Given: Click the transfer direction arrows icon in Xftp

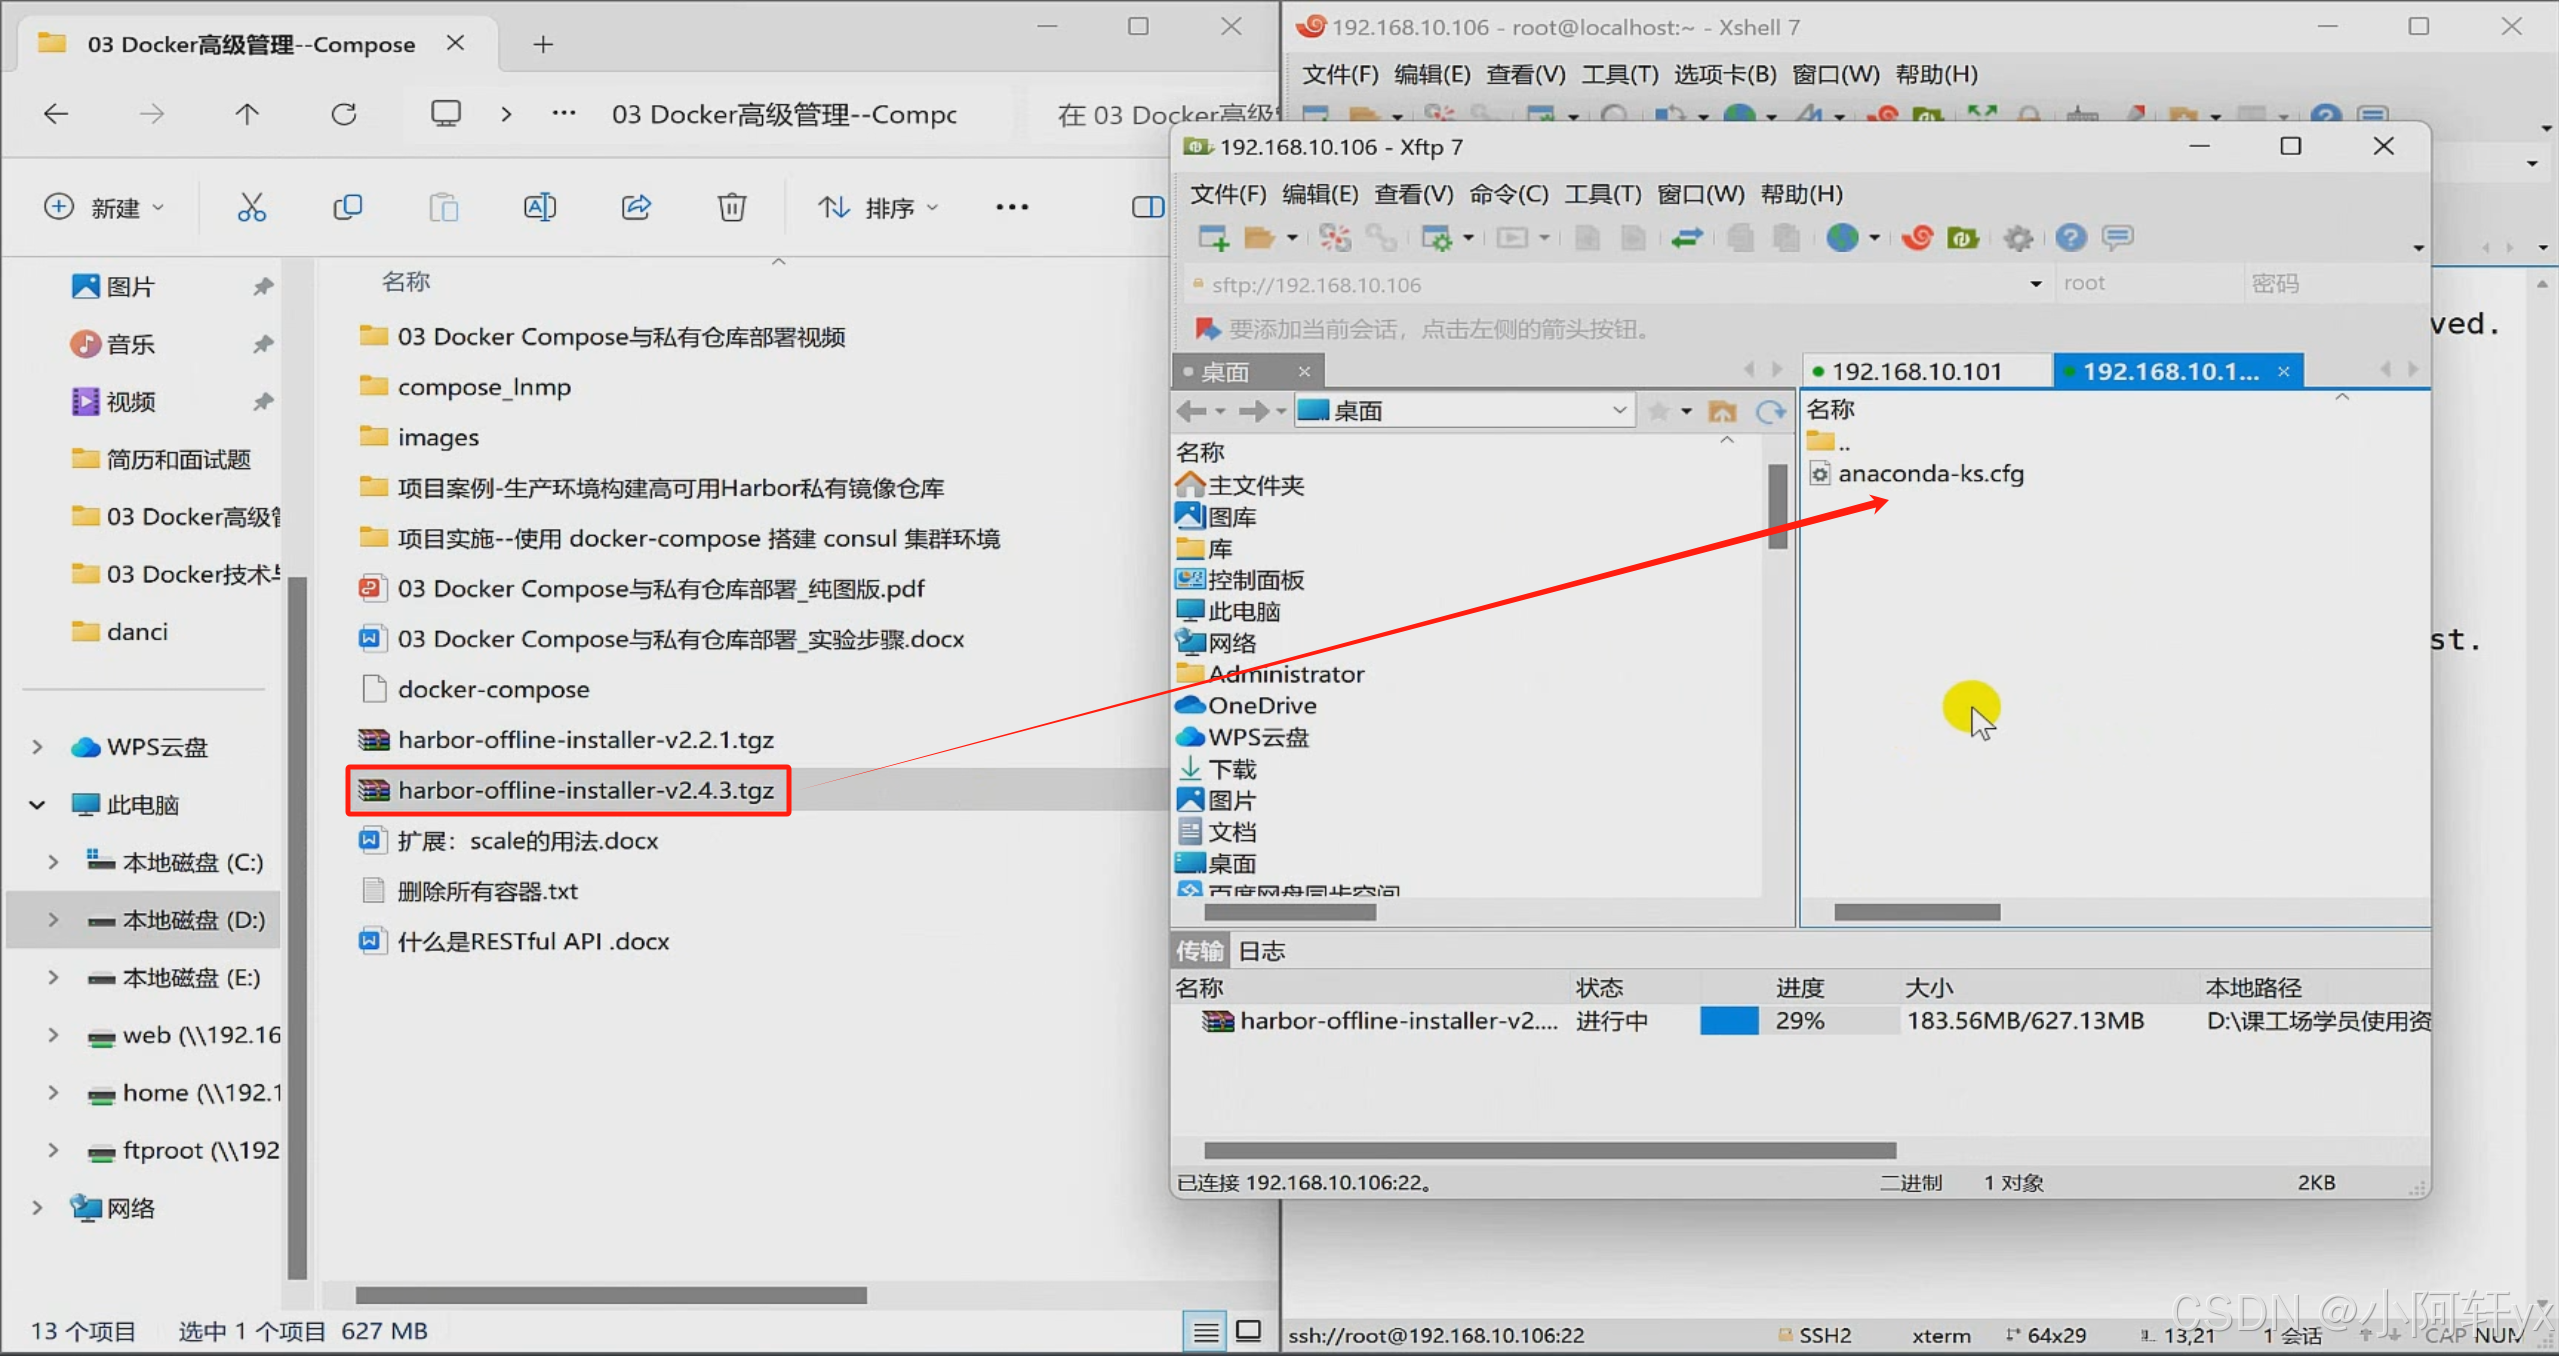Looking at the screenshot, I should pos(1687,238).
